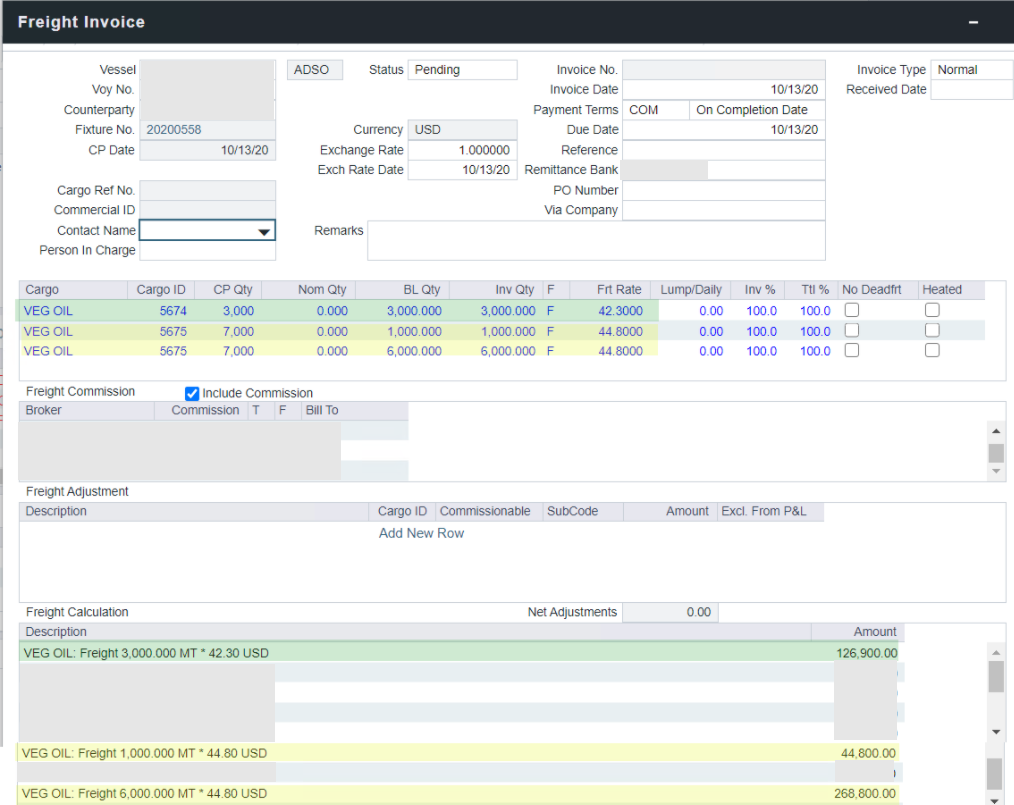Check Heated for the 6,000.000 BL Qty row
This screenshot has height=805, width=1014.
point(932,351)
